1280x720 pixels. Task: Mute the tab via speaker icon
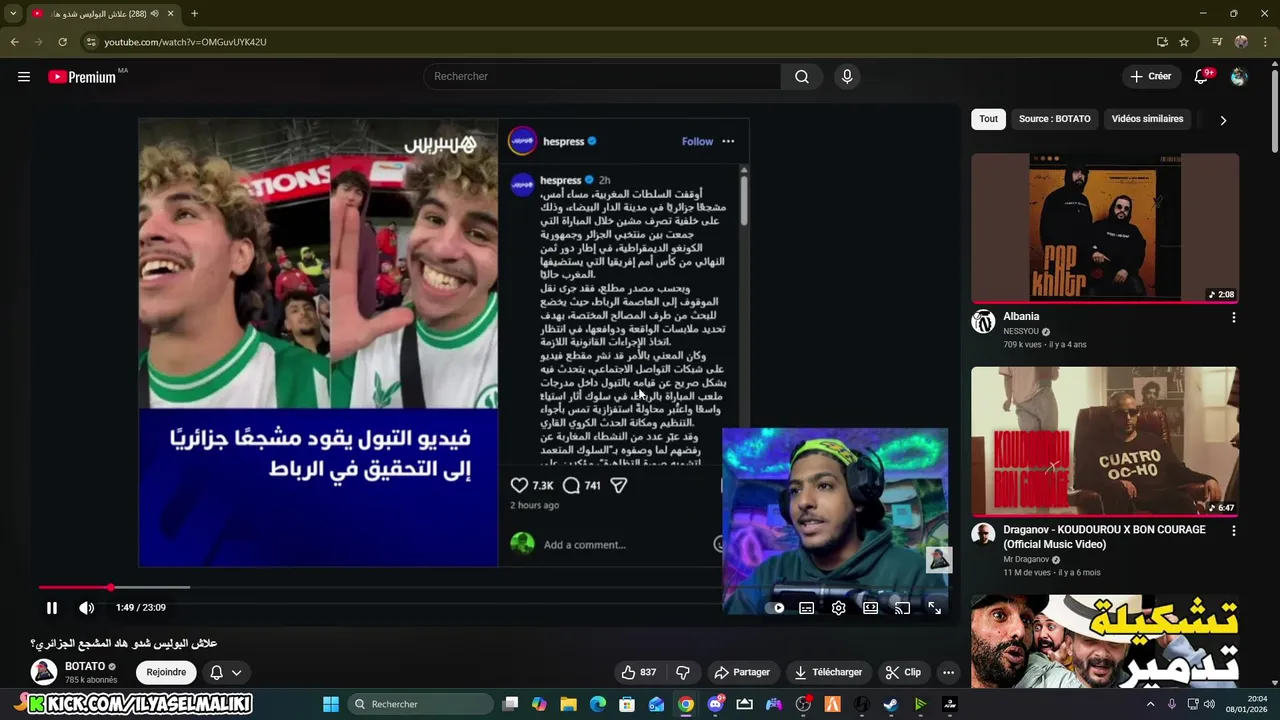click(154, 14)
